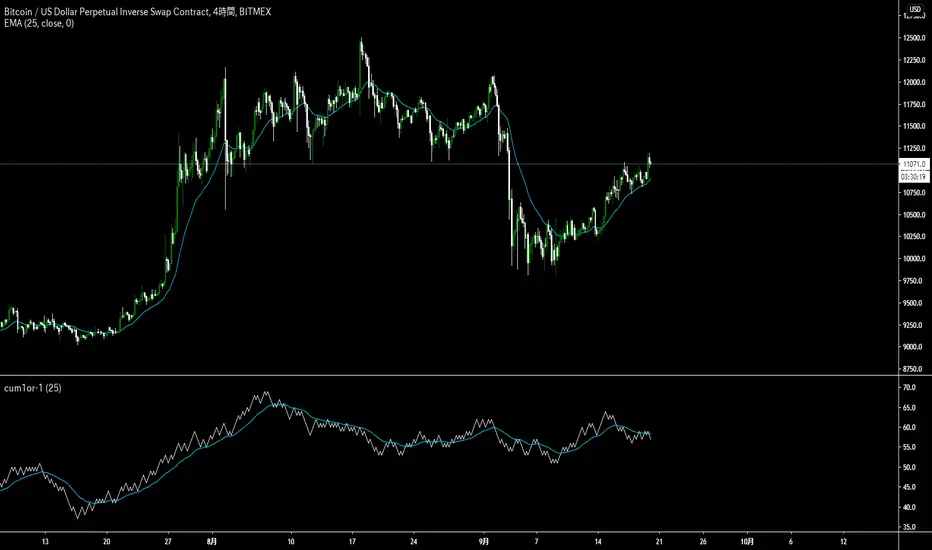Image resolution: width=932 pixels, height=550 pixels.
Task: Click the 9月 label on time axis
Action: click(484, 542)
